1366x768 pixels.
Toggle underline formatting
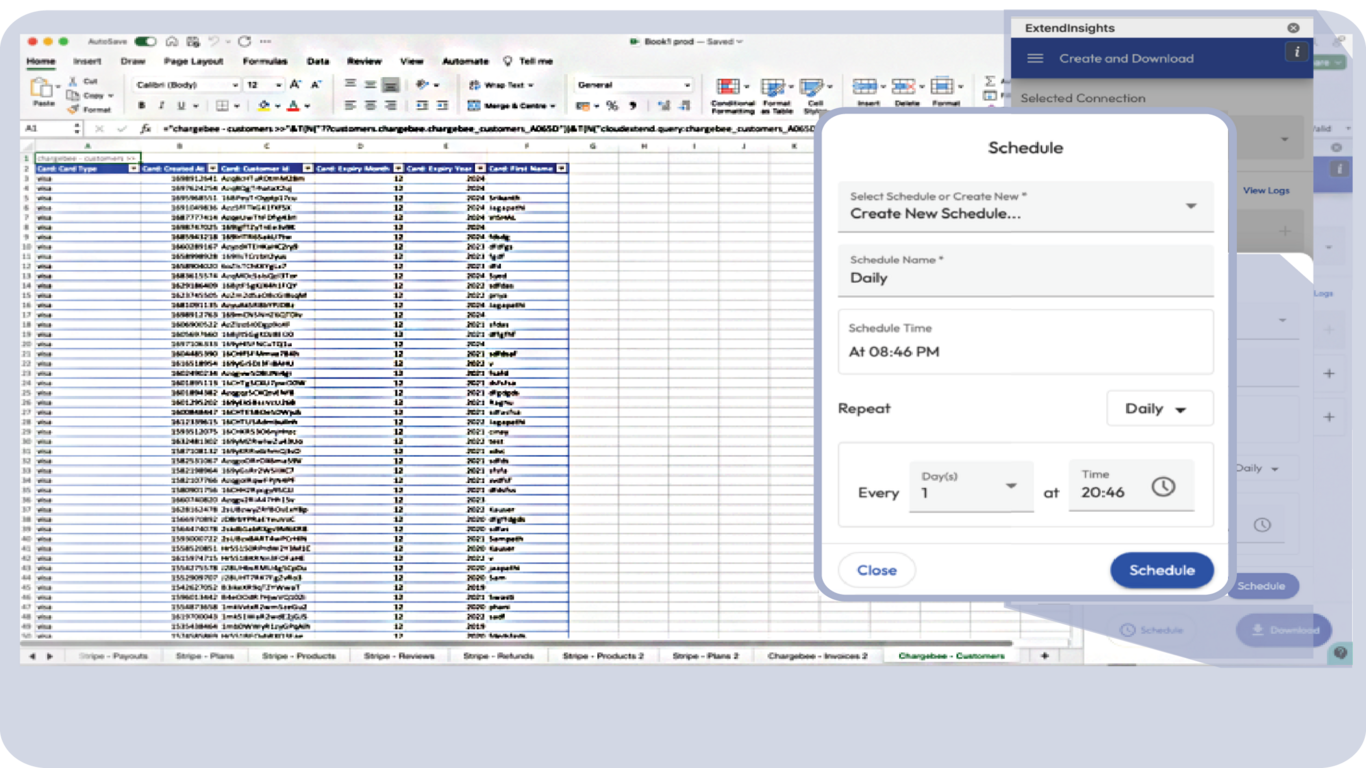(x=180, y=106)
